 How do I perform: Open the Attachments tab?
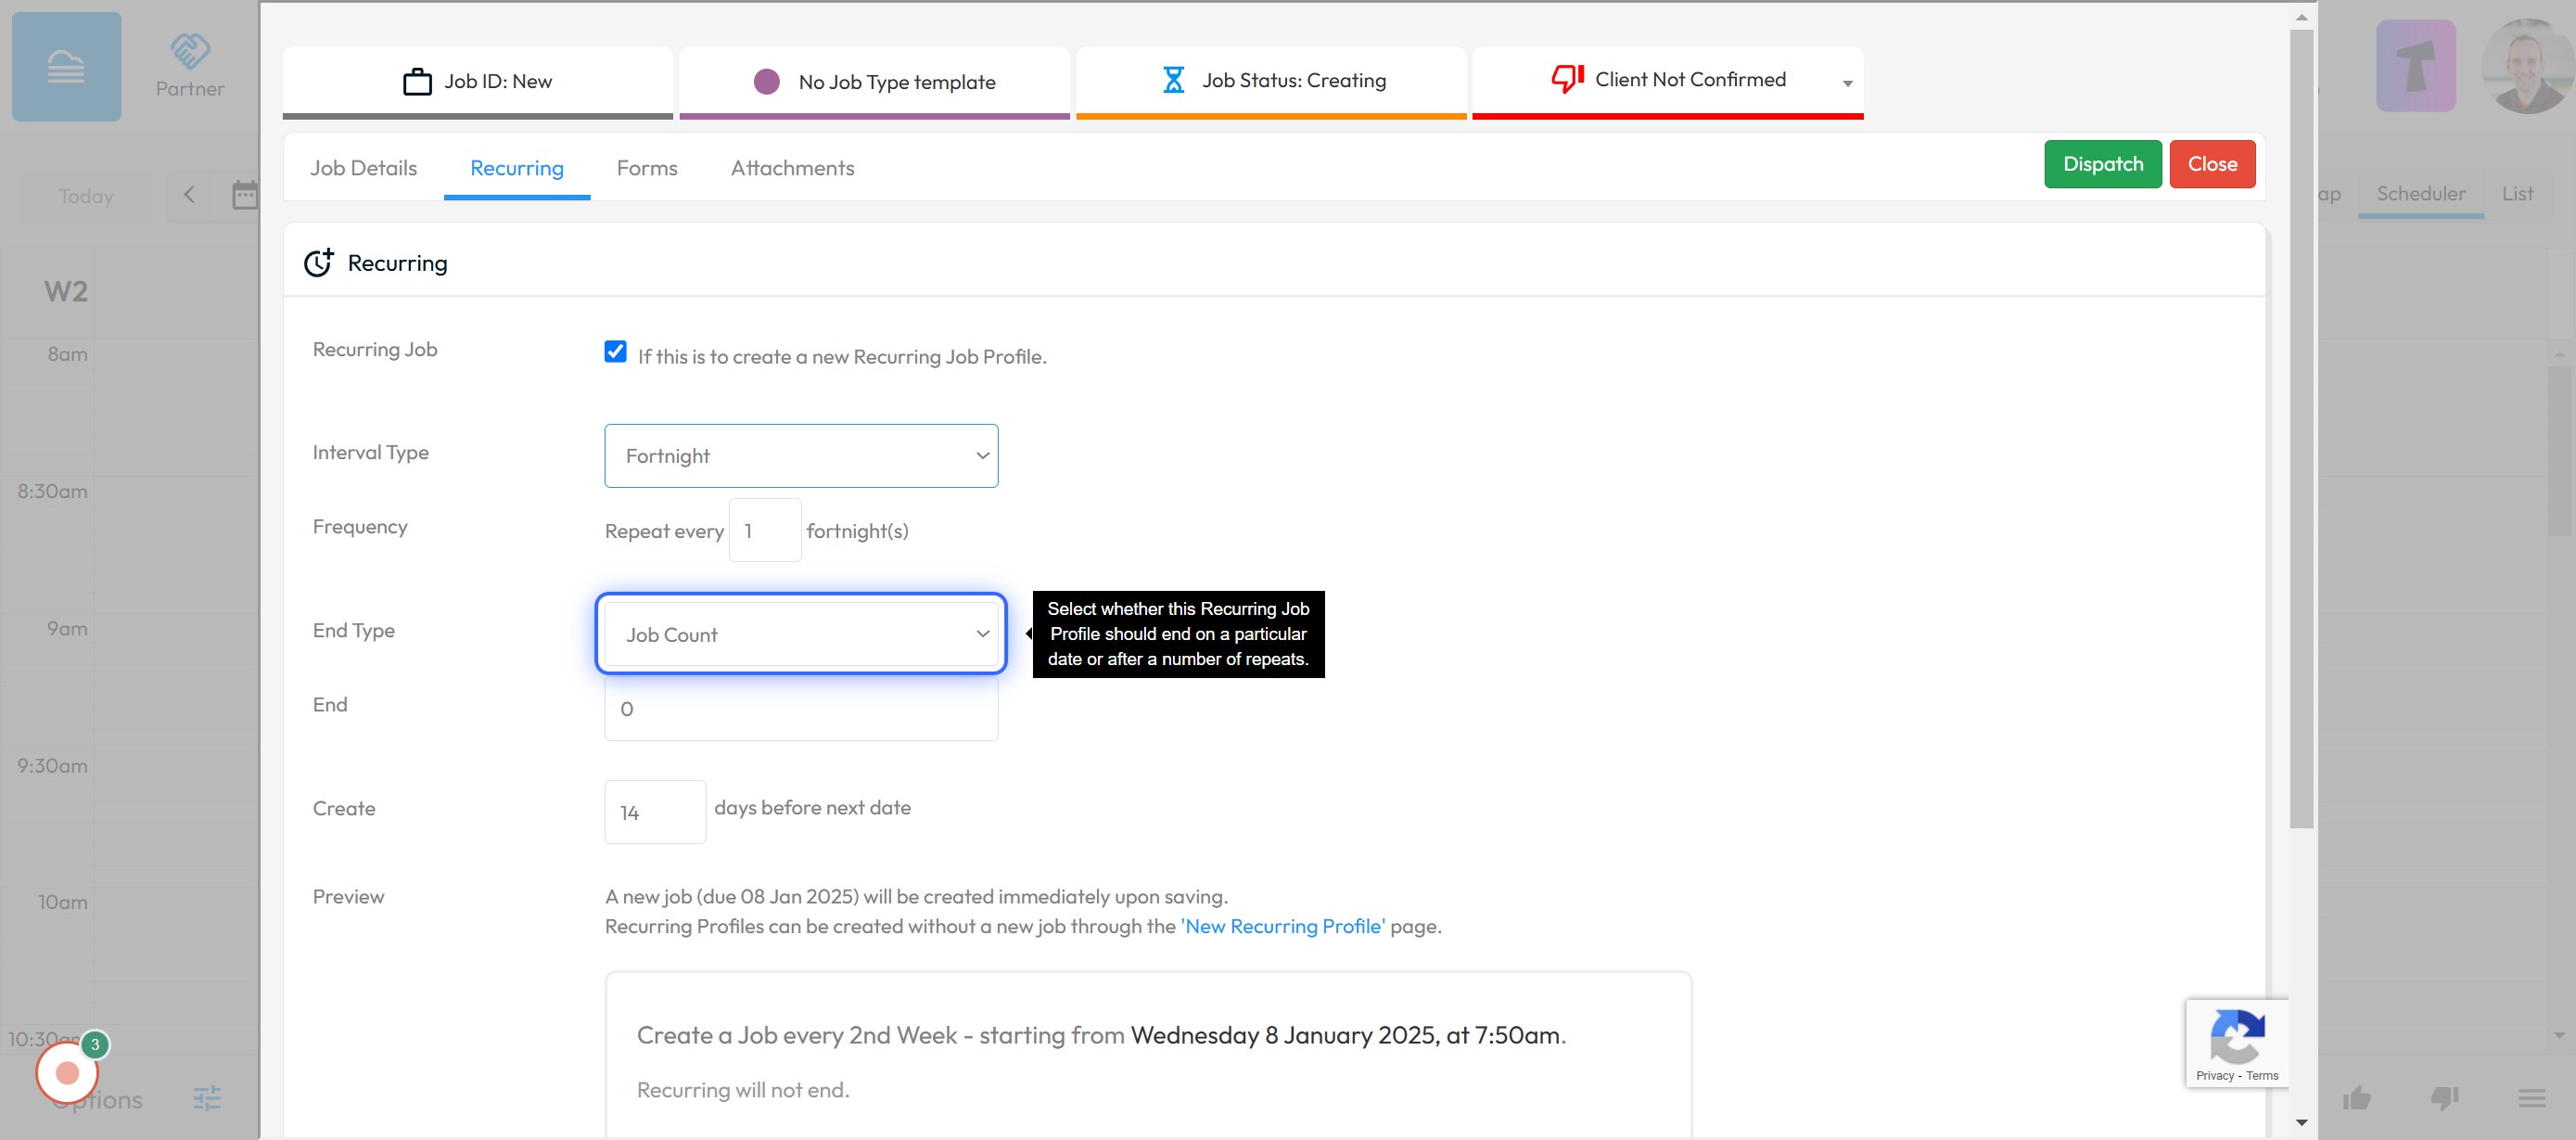[x=792, y=168]
